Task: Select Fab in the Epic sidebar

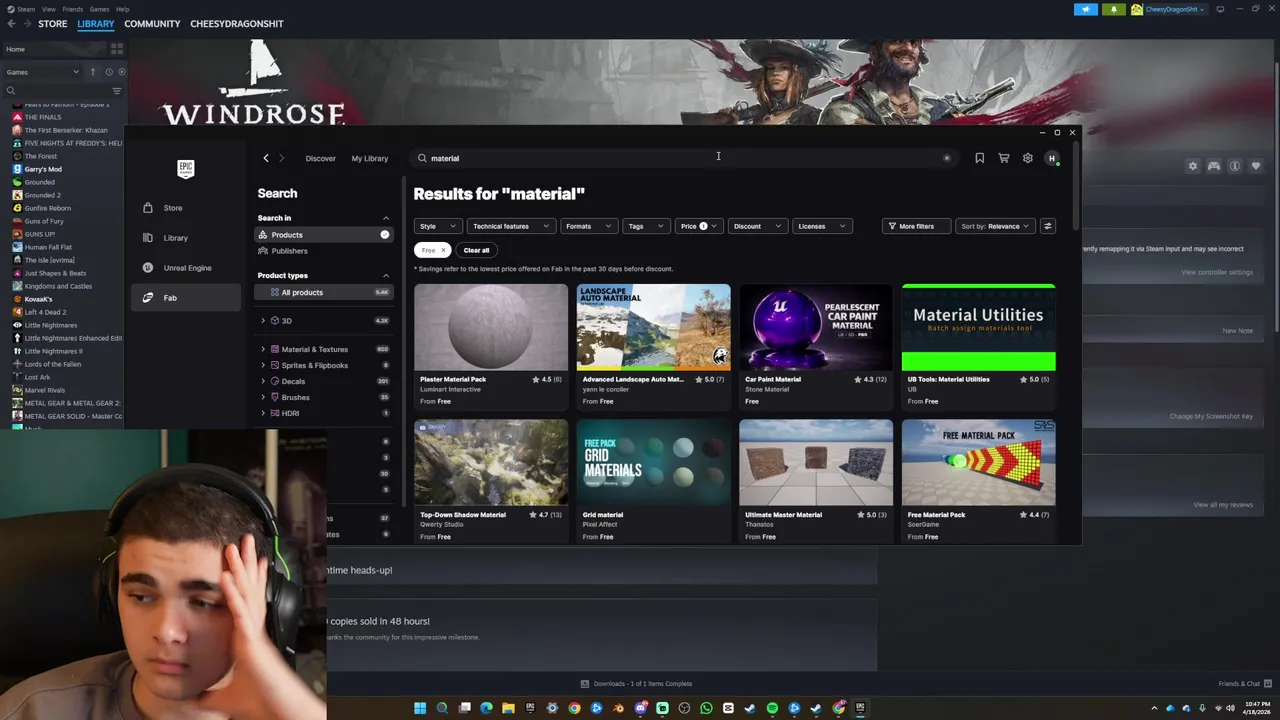Action: [x=186, y=298]
